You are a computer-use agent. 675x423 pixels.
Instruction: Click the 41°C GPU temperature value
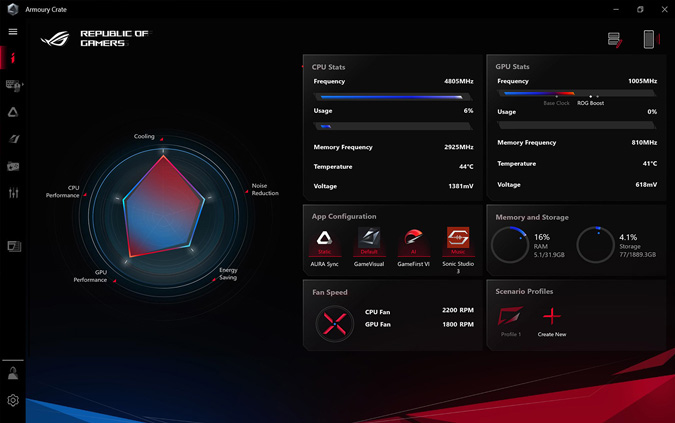650,164
